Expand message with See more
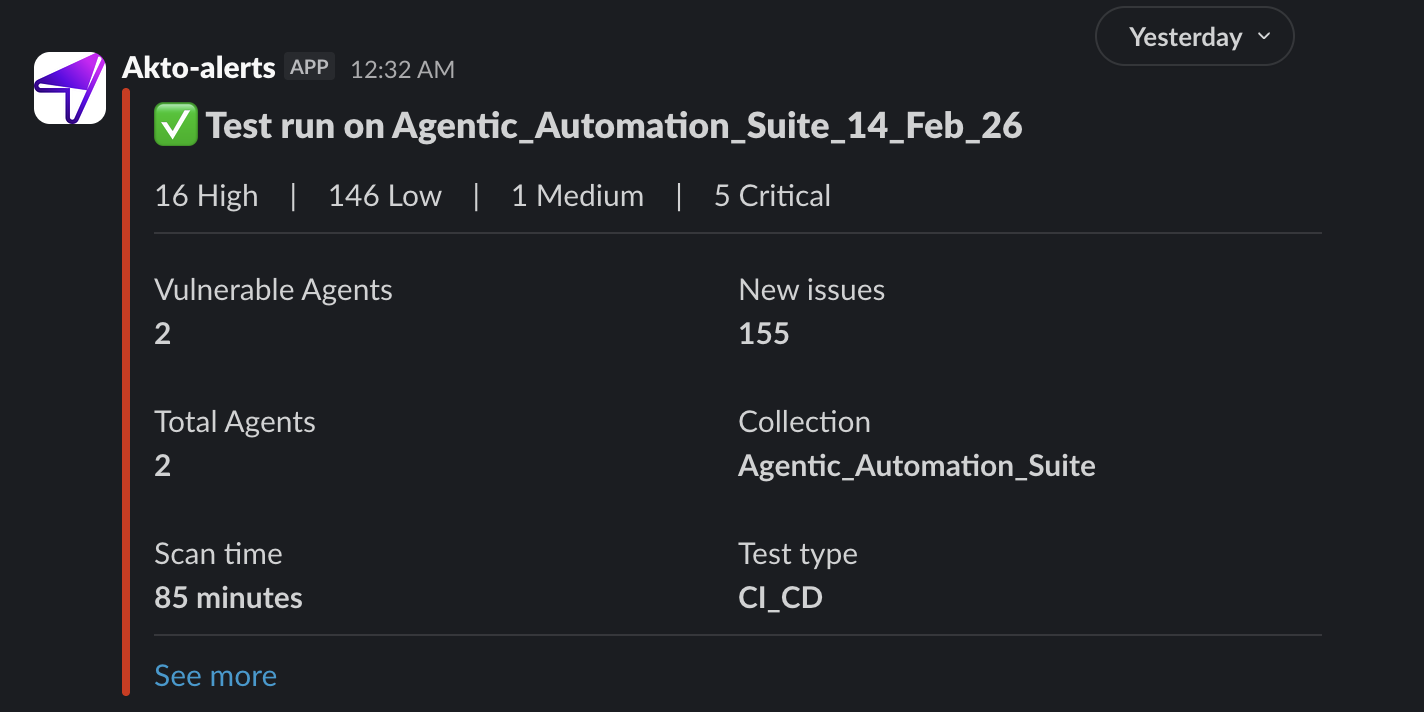The width and height of the screenshot is (1424, 712). [x=215, y=676]
